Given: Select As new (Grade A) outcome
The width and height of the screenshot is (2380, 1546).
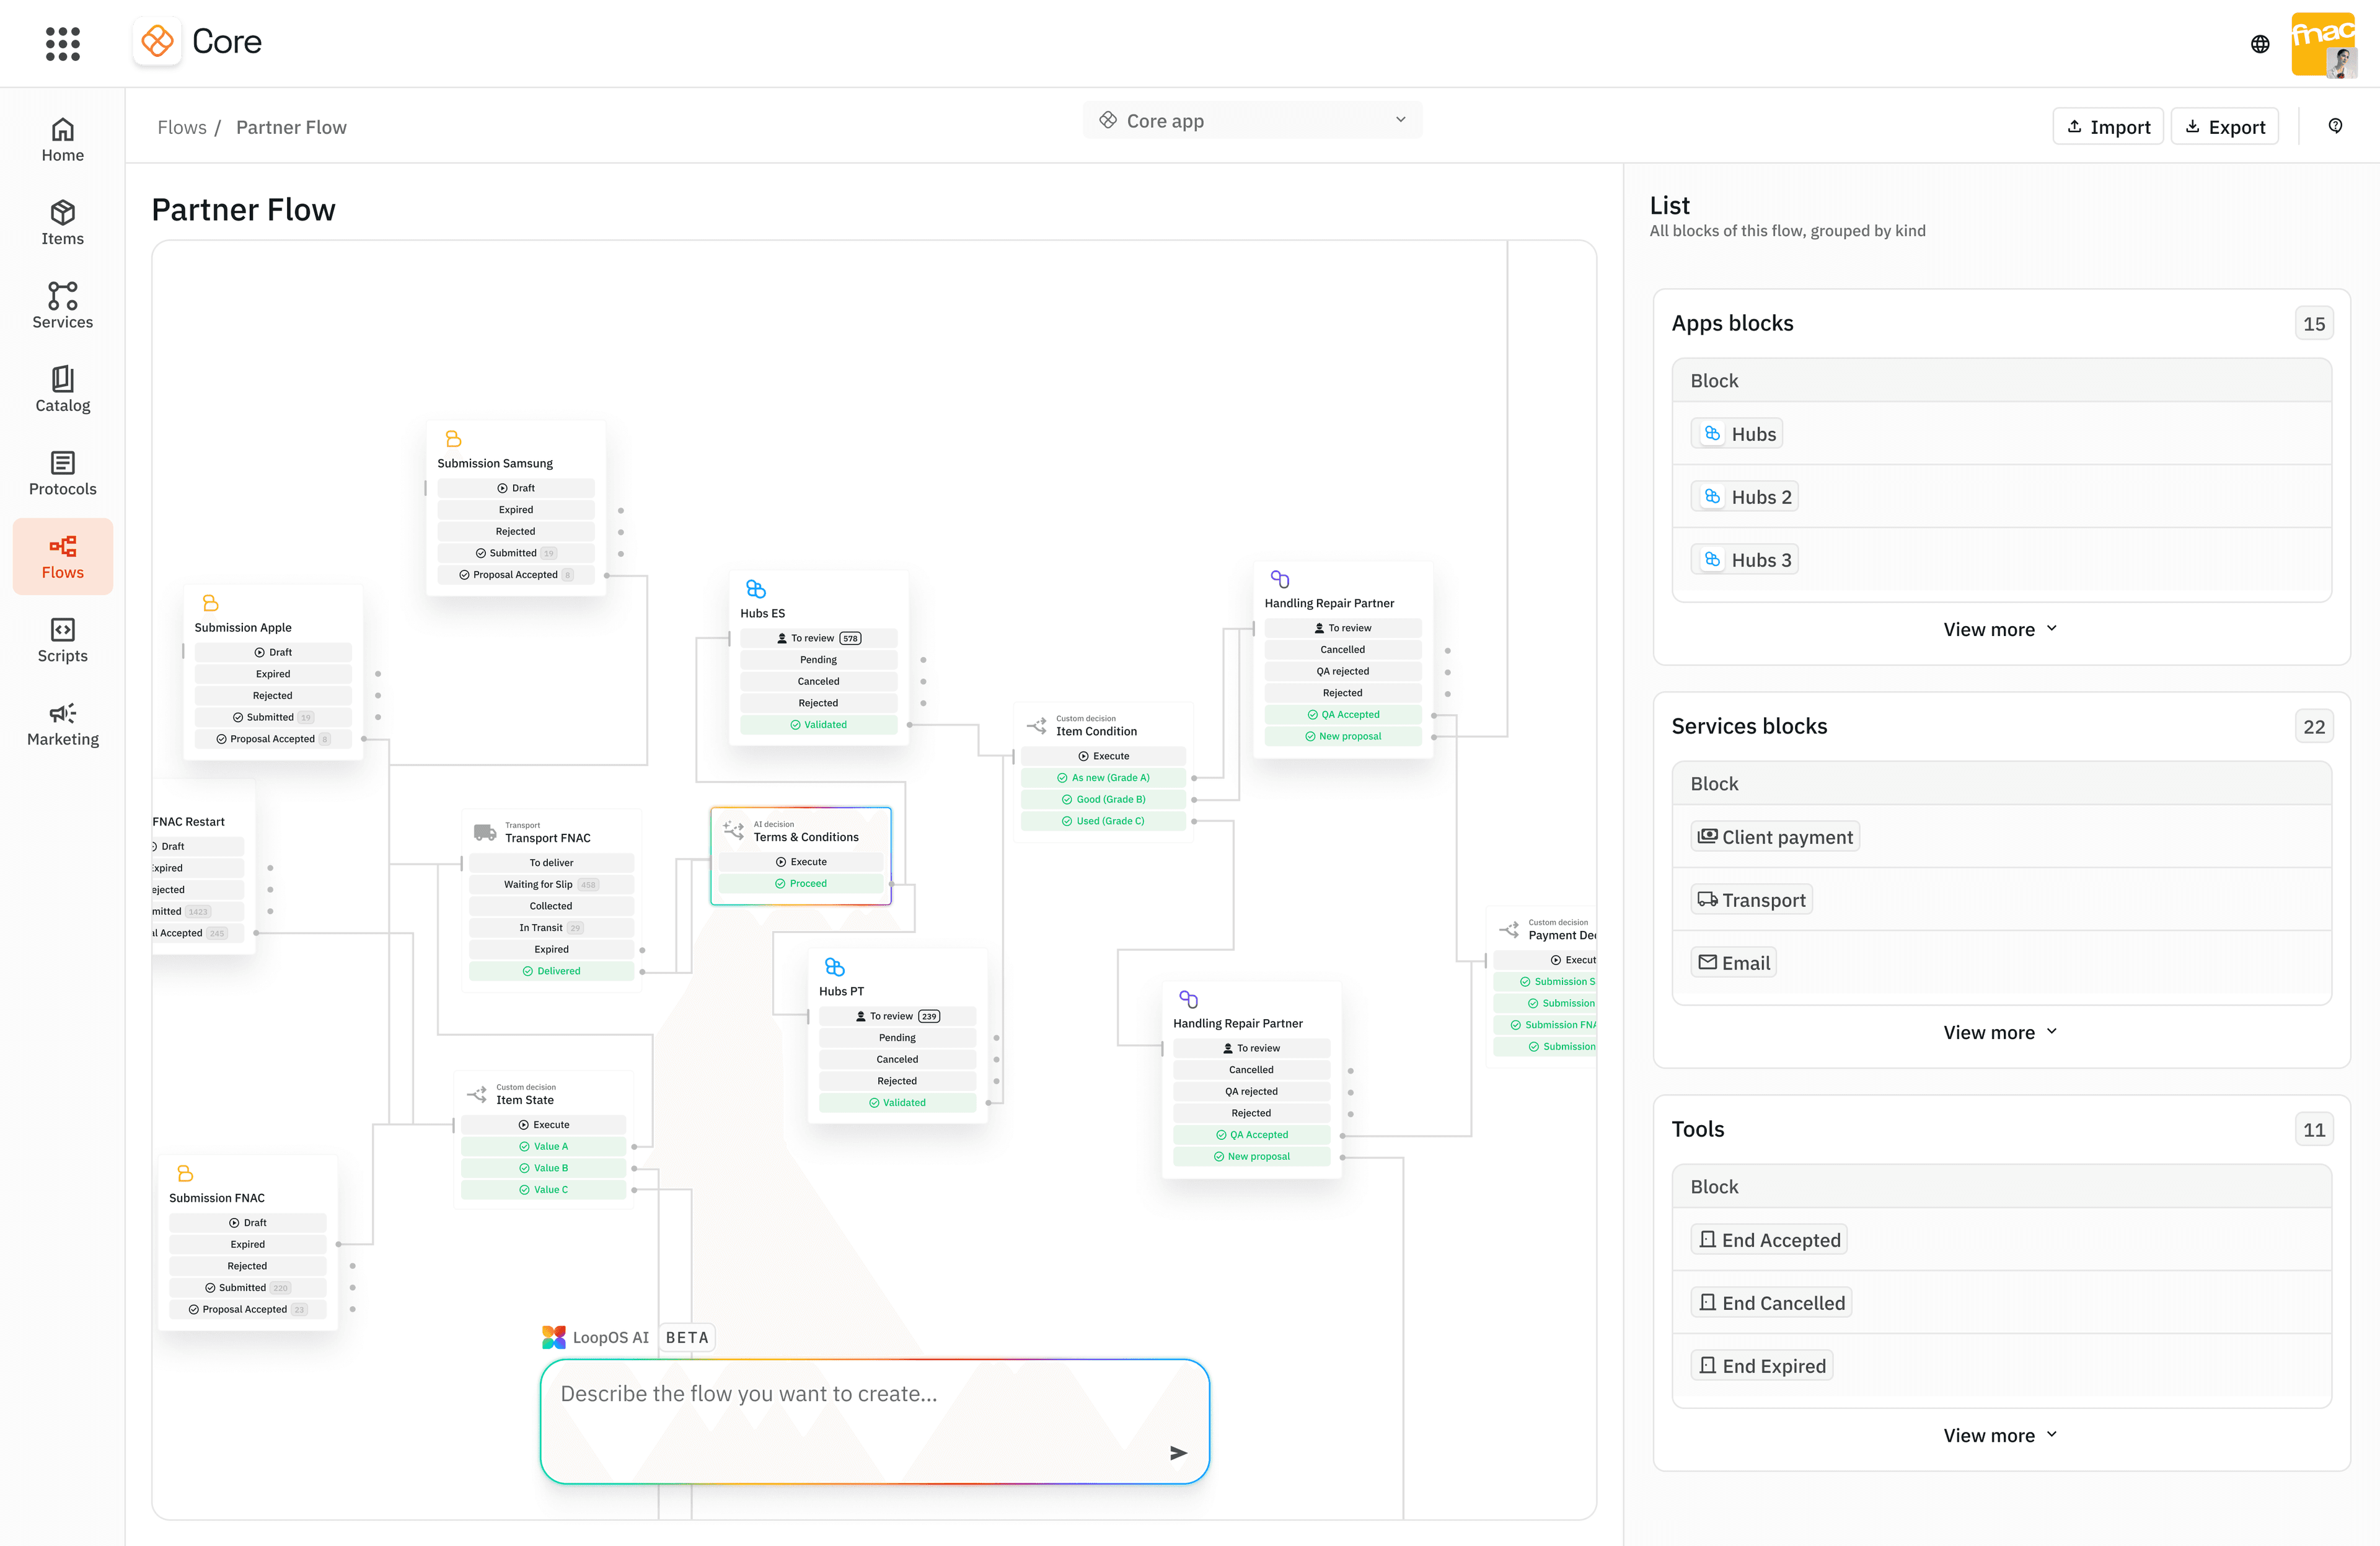Looking at the screenshot, I should (1104, 778).
